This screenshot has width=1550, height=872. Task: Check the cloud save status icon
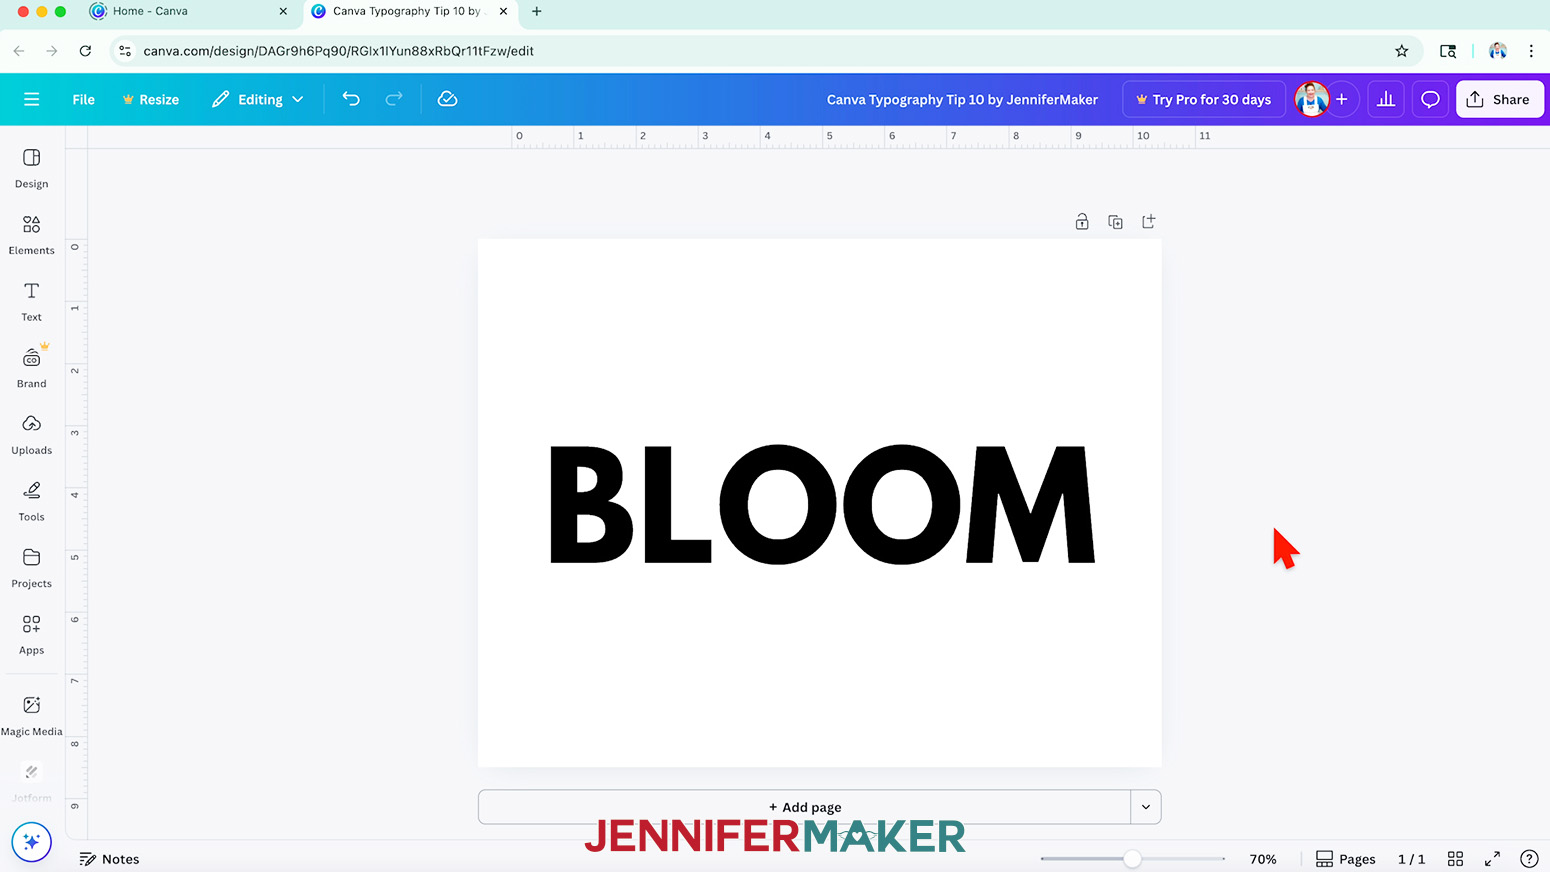pos(447,99)
